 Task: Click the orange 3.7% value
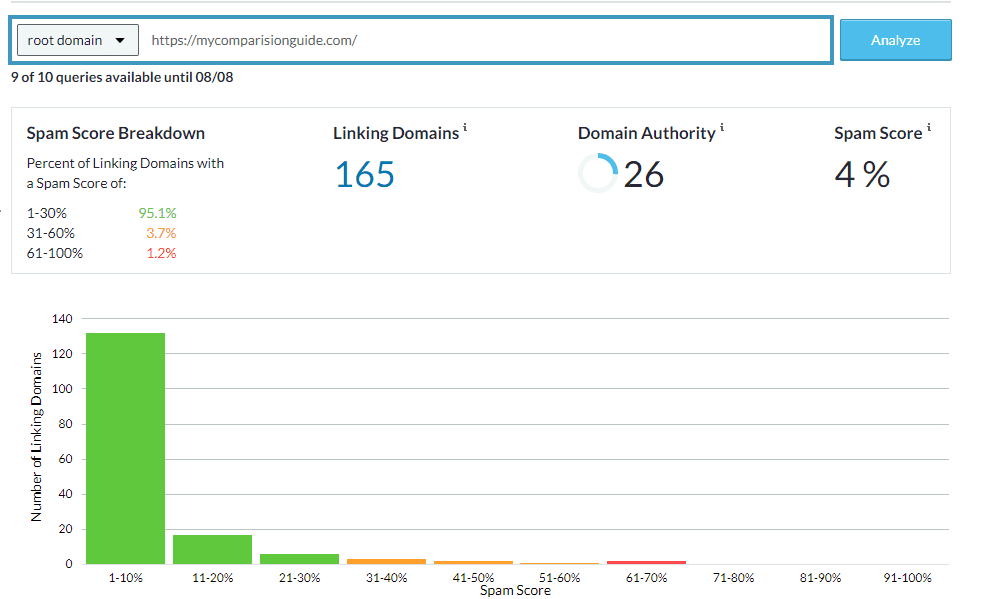[161, 233]
